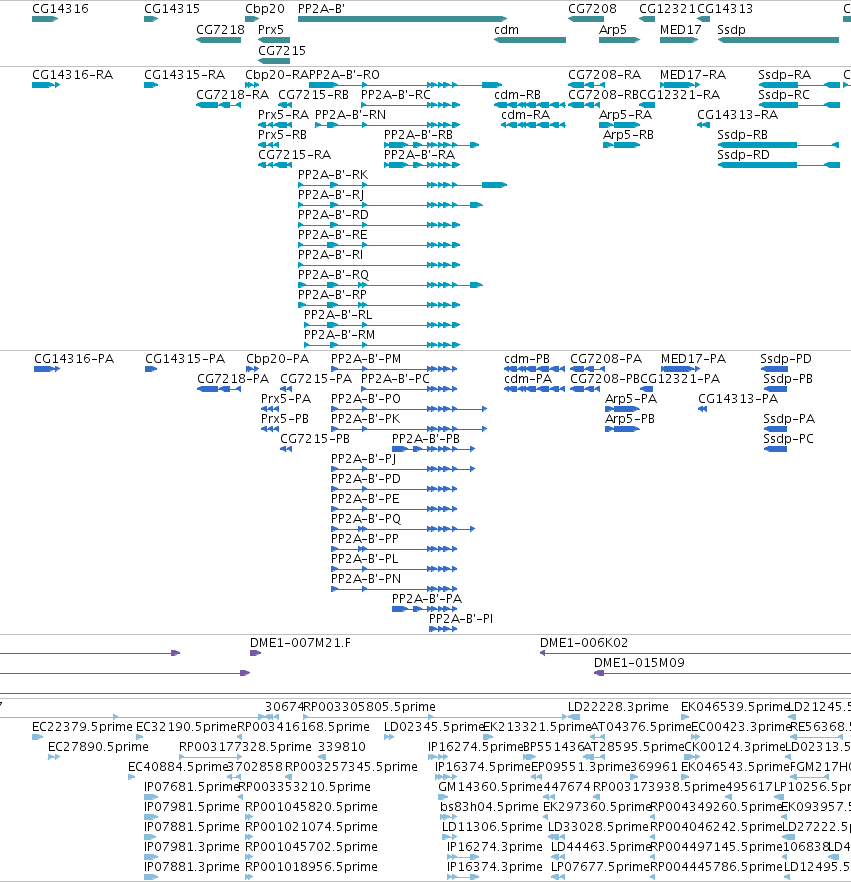Image resolution: width=851 pixels, height=882 pixels.
Task: Select the CG7218 gene label
Action: point(220,30)
